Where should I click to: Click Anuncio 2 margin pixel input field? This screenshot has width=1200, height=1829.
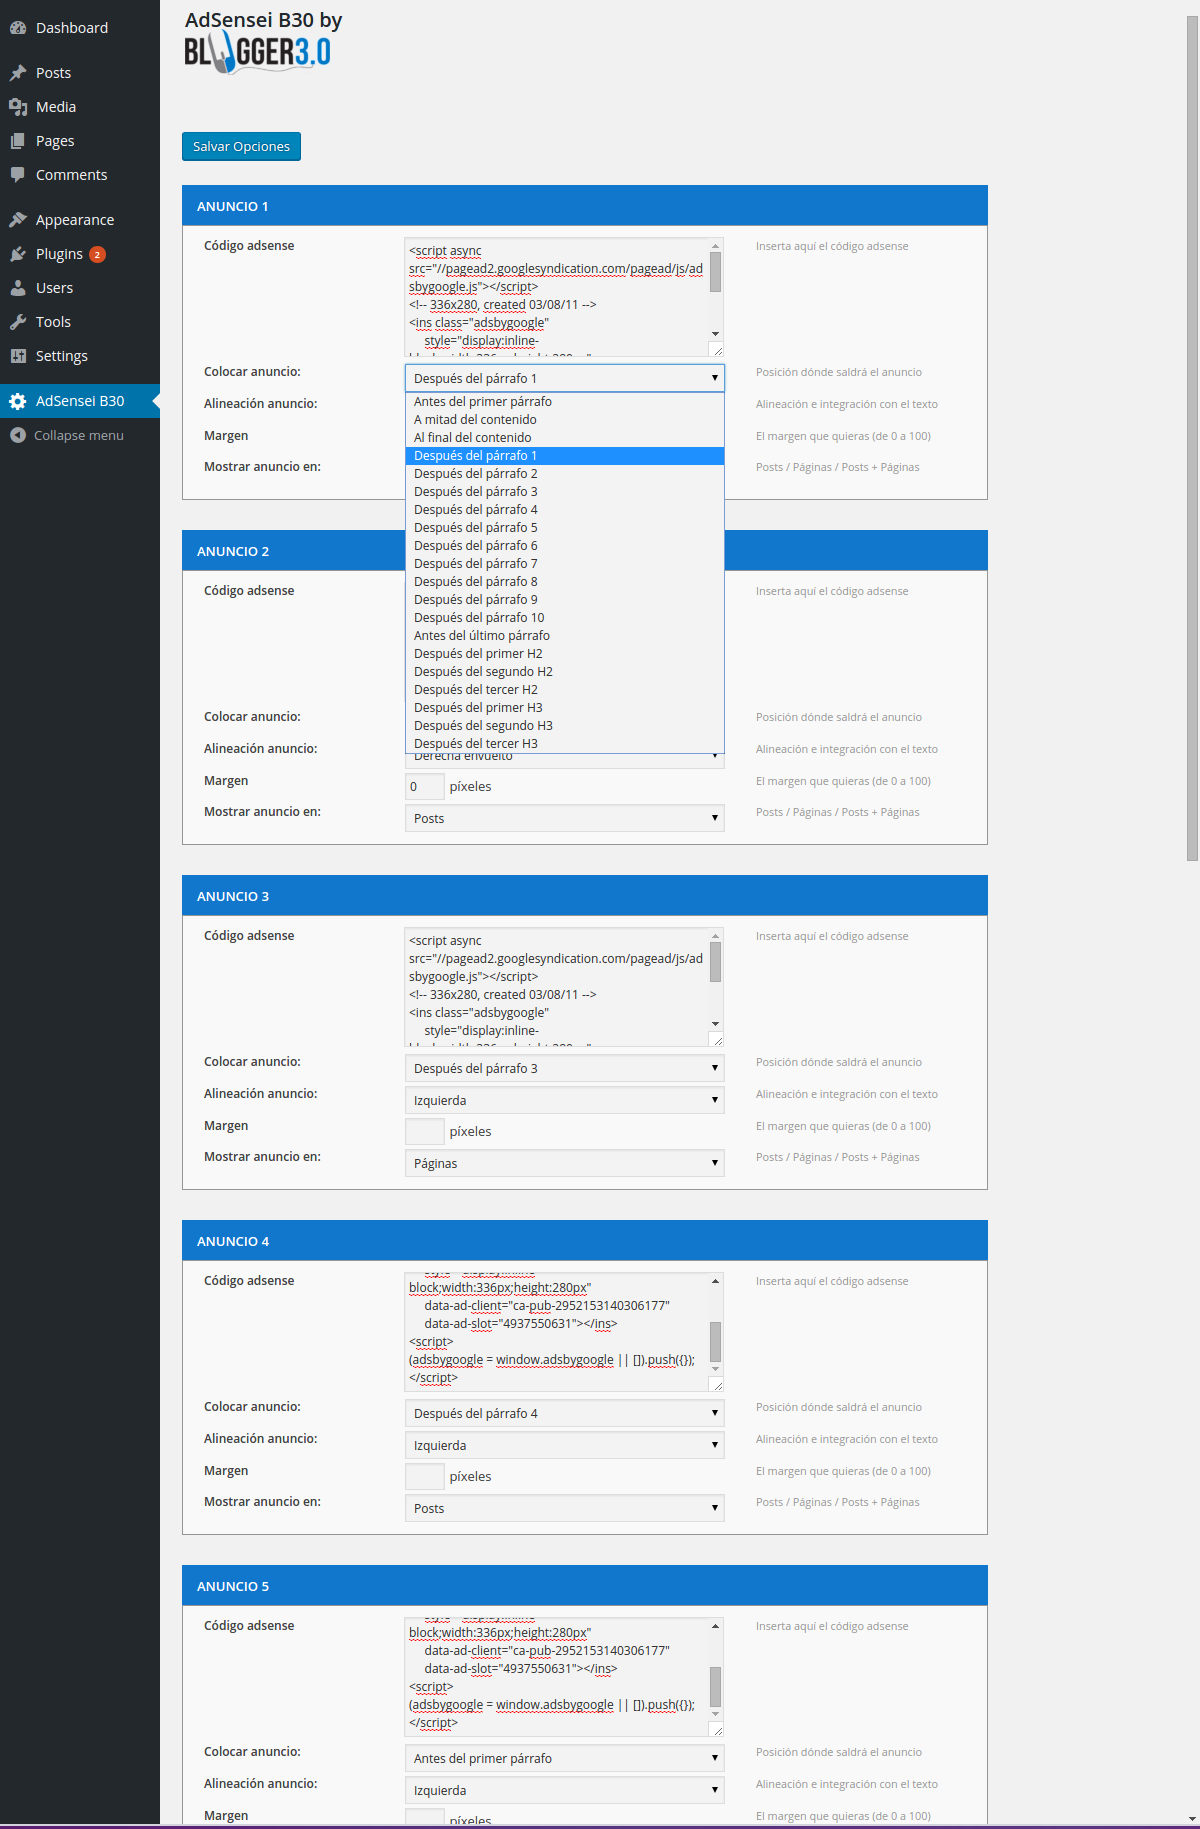pos(424,786)
